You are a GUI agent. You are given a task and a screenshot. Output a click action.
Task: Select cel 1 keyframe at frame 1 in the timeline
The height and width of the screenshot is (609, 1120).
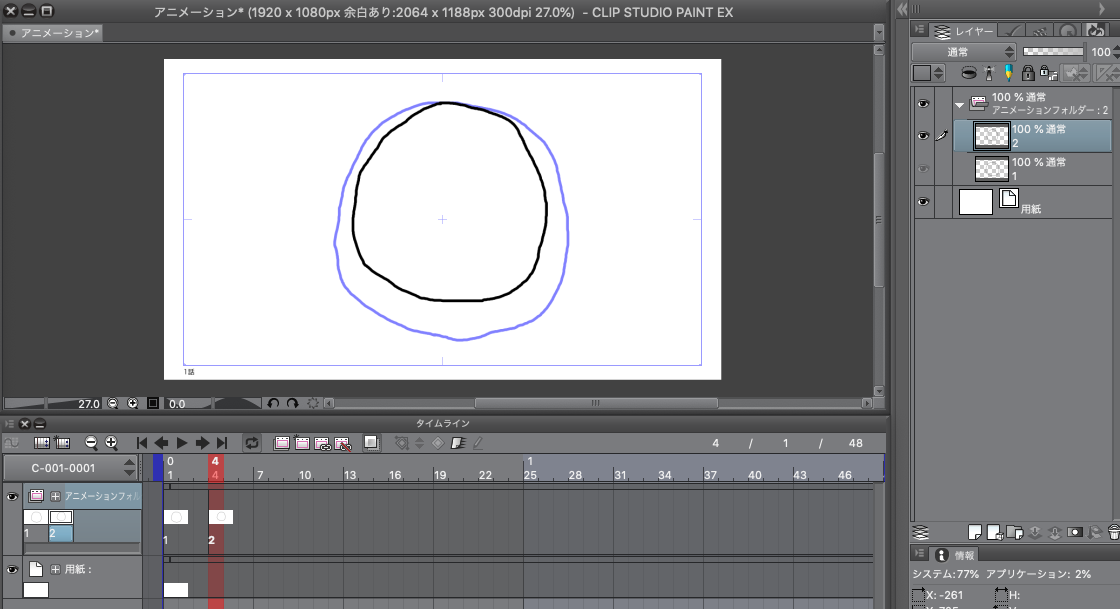click(176, 517)
